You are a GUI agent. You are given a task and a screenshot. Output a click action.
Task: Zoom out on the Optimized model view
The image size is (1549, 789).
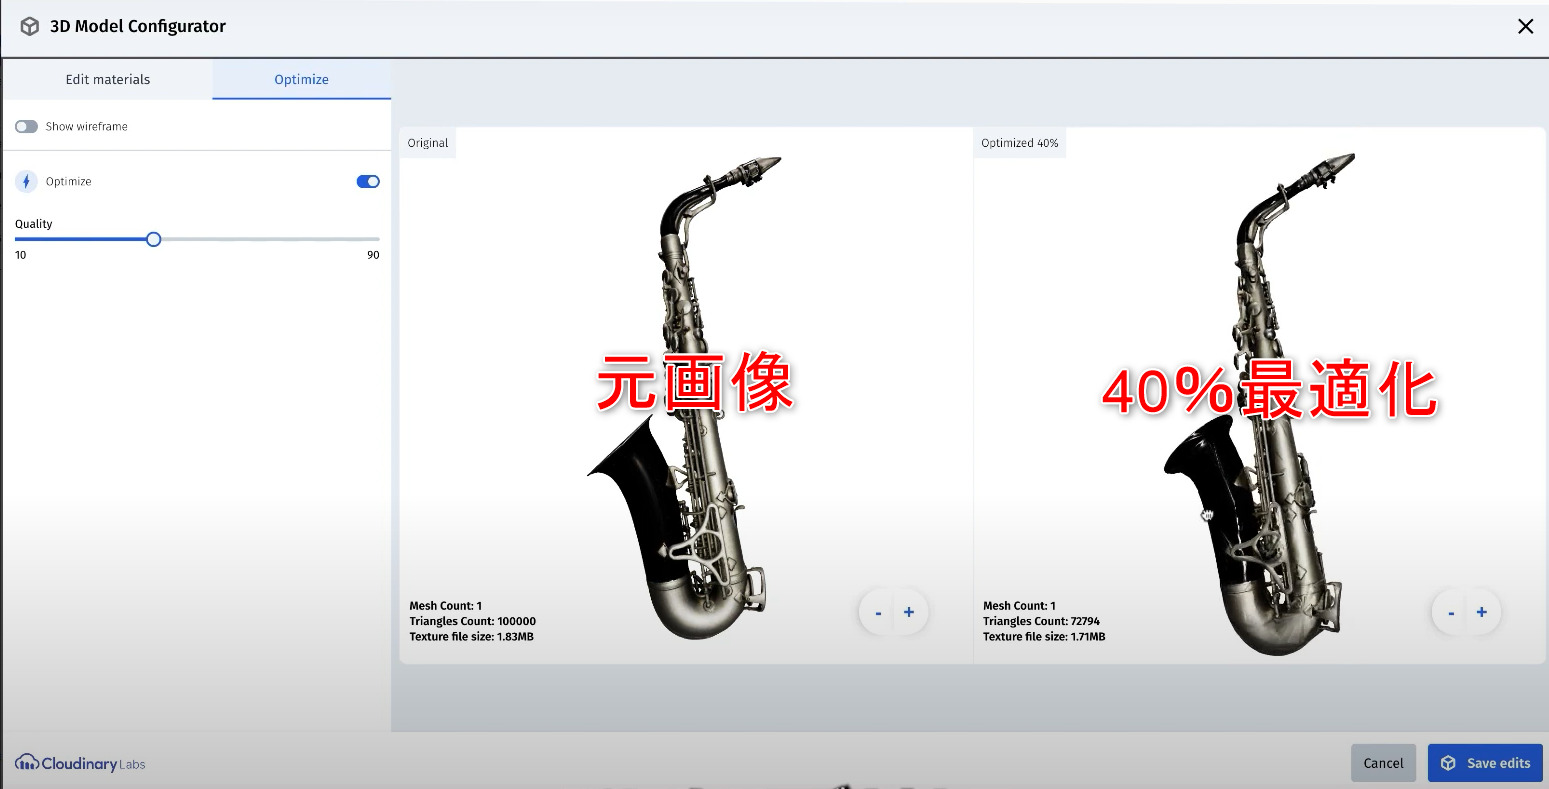pos(1450,612)
